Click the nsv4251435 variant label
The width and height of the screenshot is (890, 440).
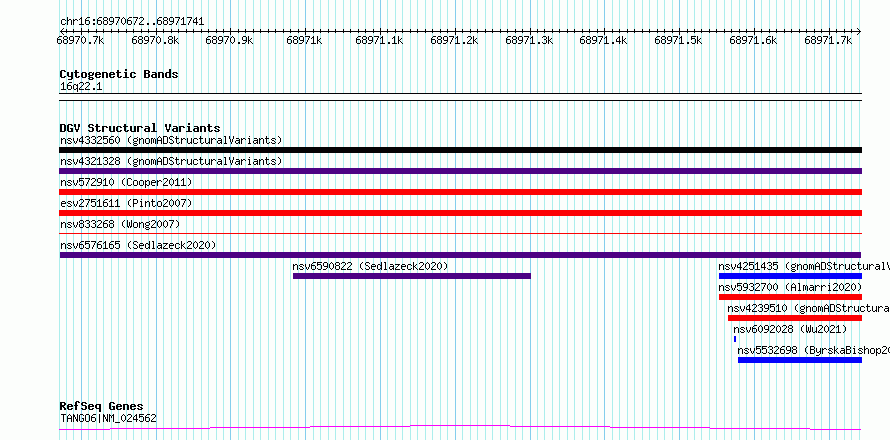pyautogui.click(x=804, y=266)
